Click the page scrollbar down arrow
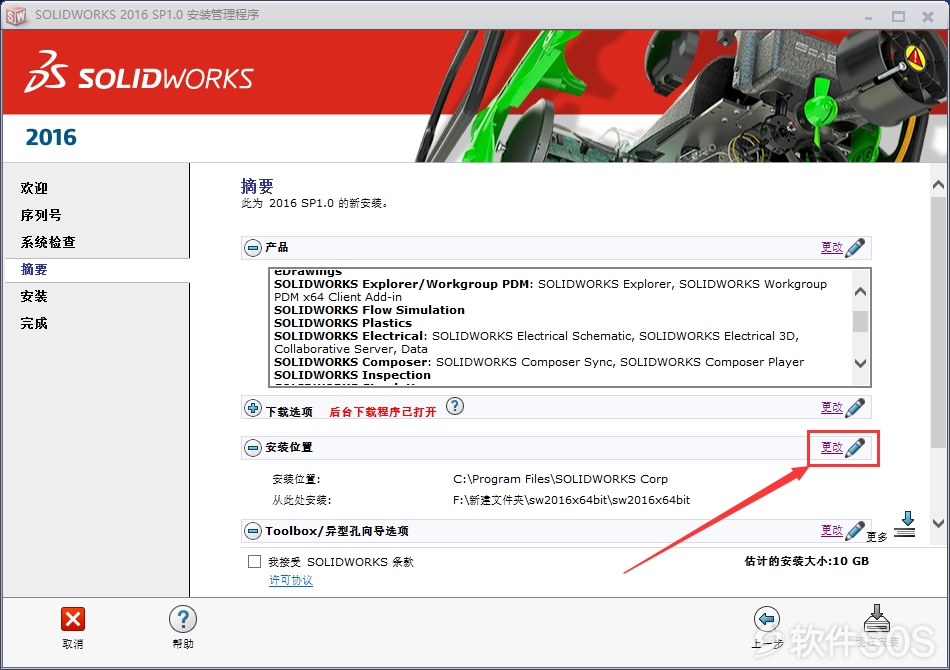This screenshot has width=950, height=670. click(x=938, y=523)
